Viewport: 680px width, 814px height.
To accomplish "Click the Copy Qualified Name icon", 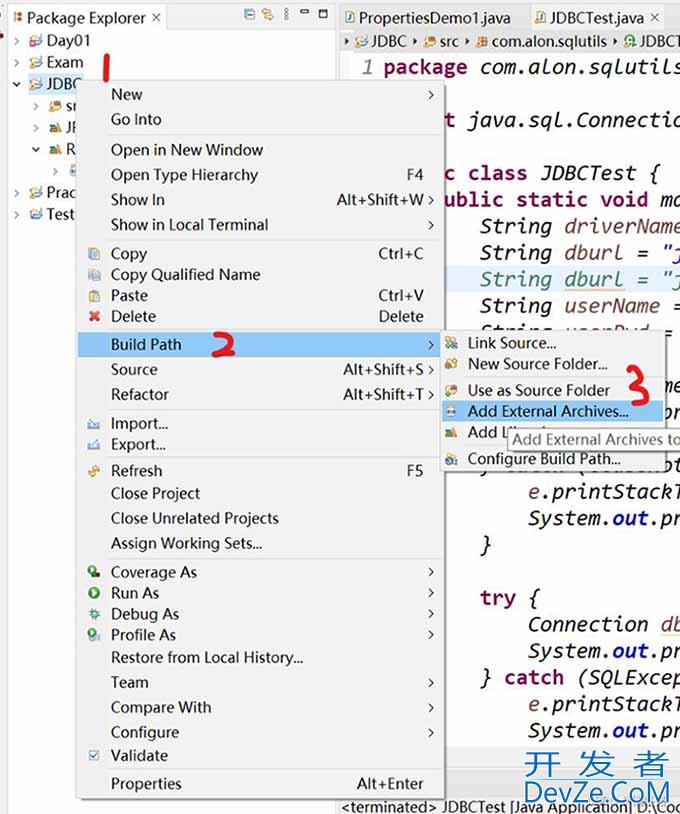I will point(94,275).
